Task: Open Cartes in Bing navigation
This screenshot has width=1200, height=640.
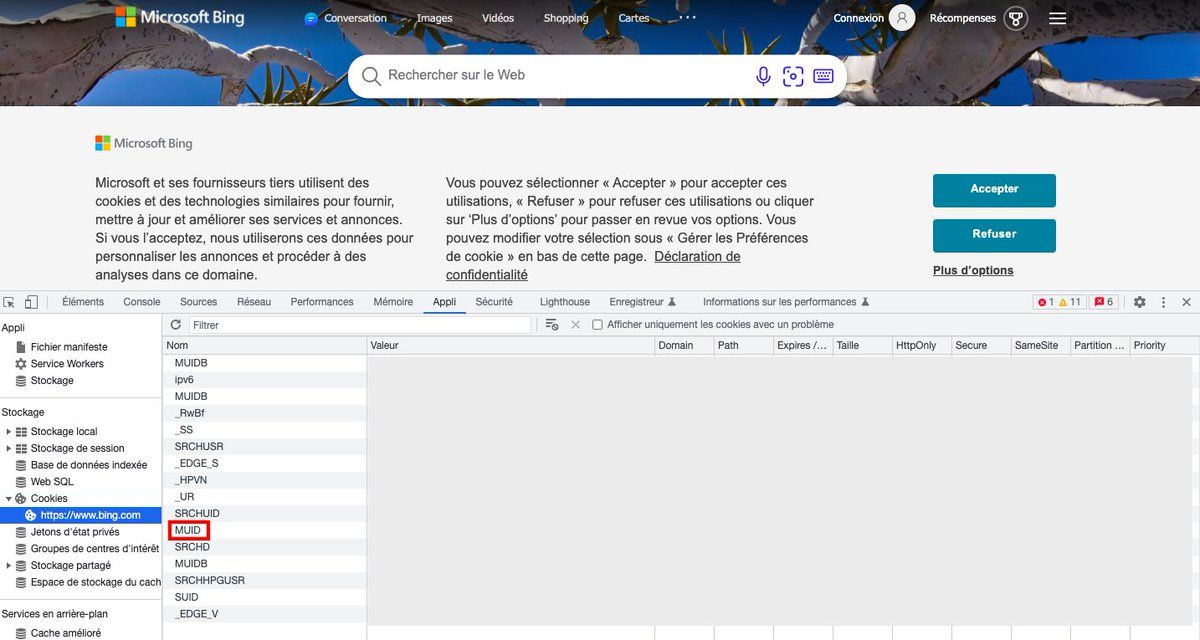Action: [634, 18]
